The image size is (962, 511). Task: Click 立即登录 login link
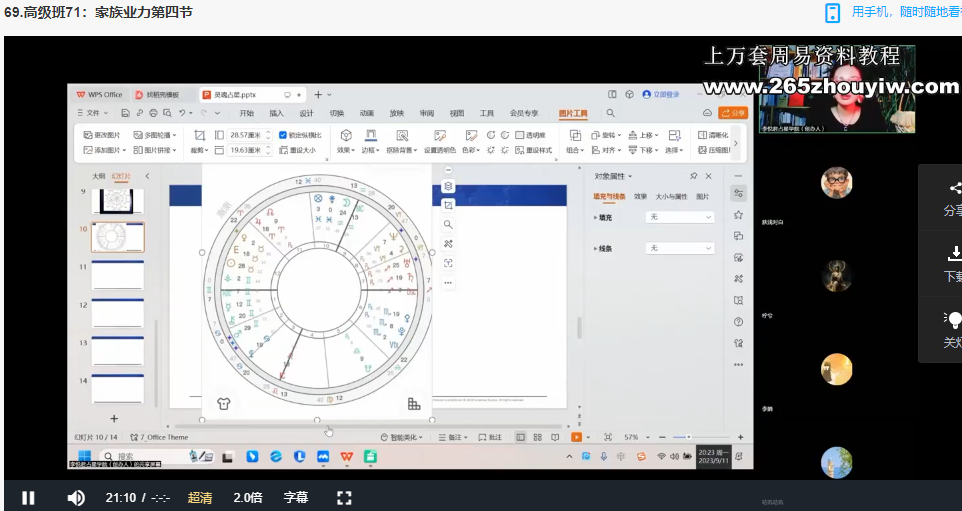[661, 94]
